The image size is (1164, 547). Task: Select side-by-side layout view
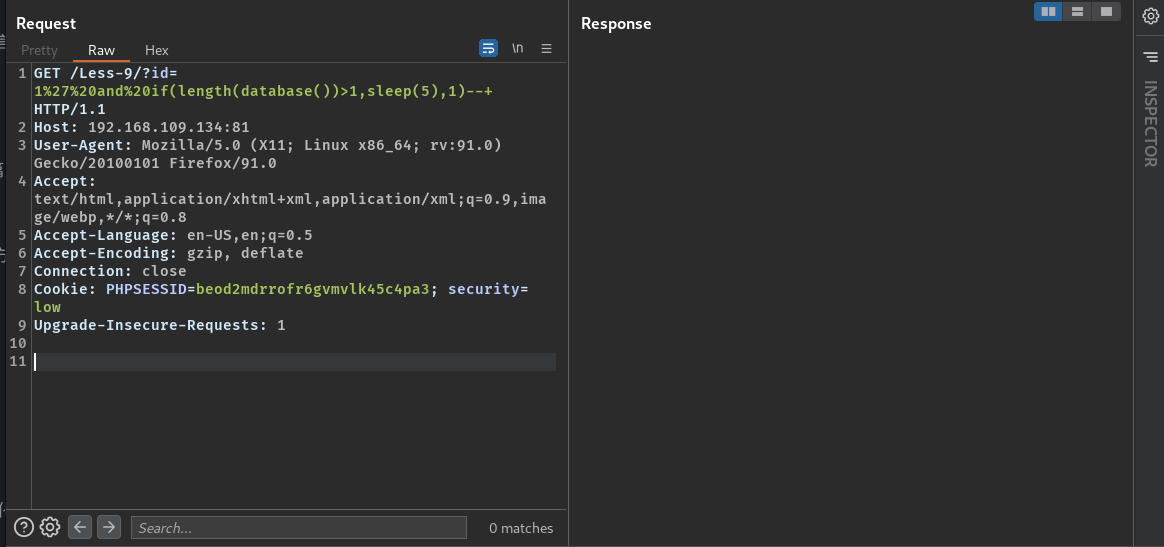pos(1048,11)
